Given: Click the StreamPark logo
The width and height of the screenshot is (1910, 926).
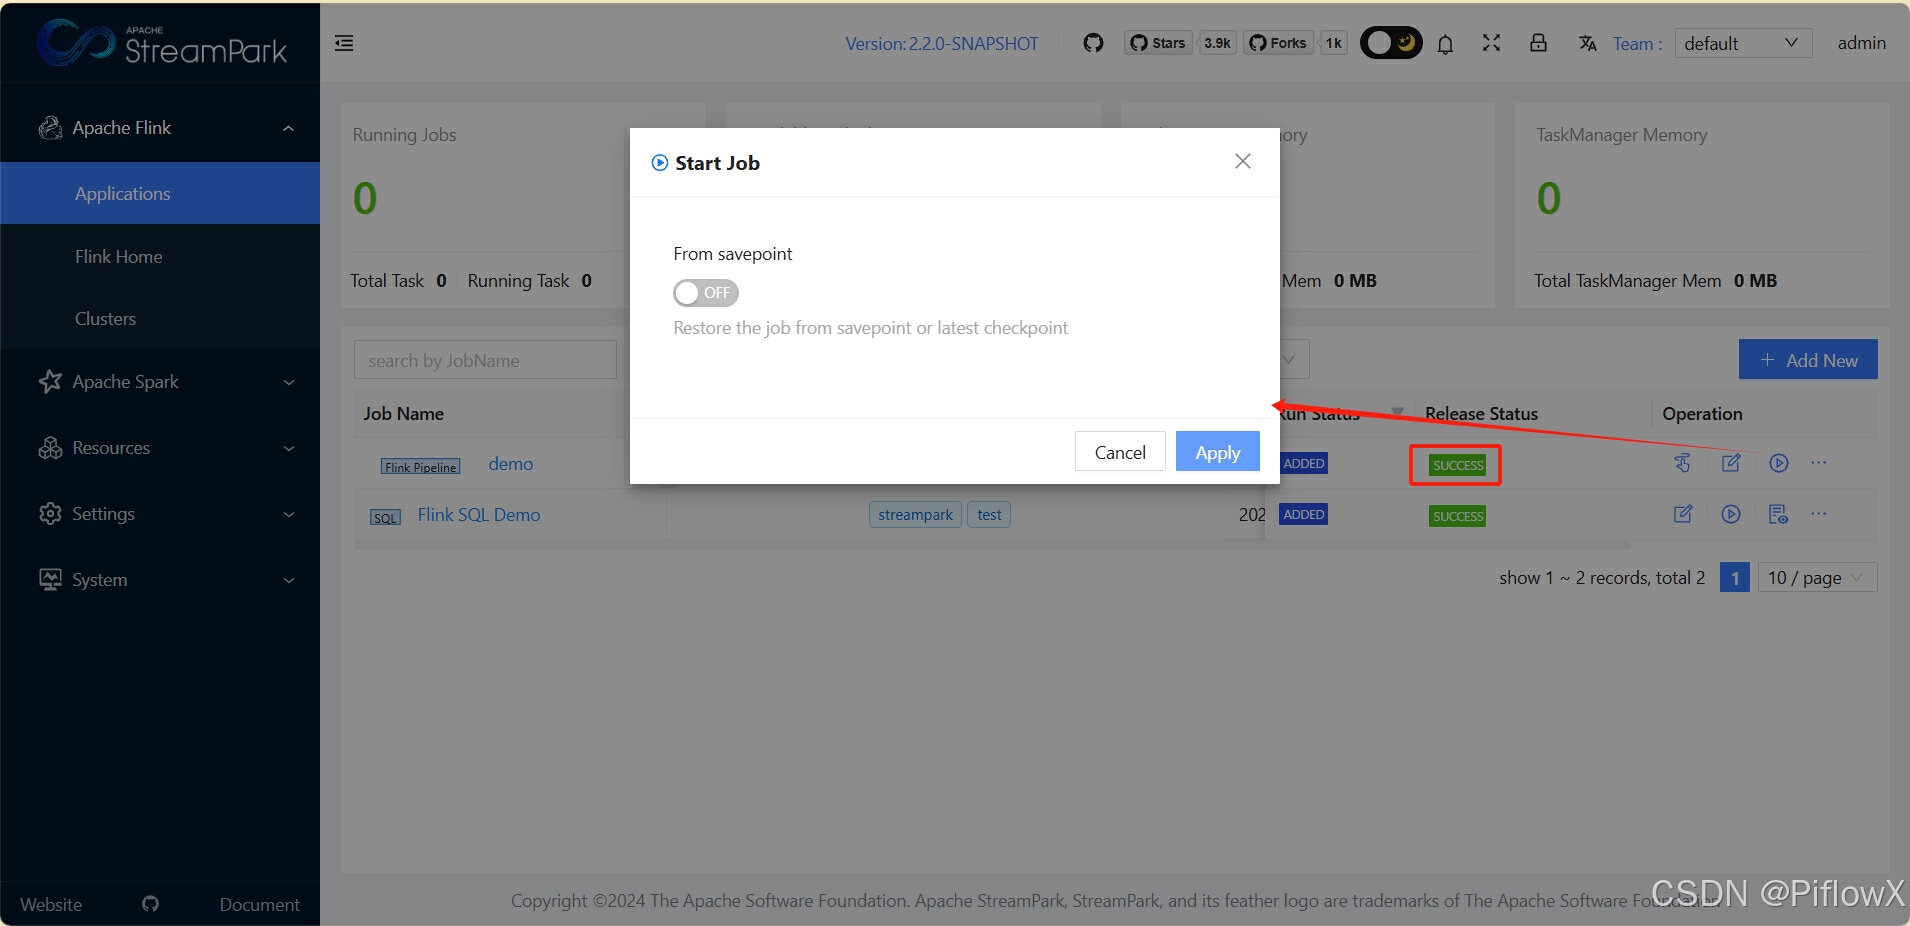Looking at the screenshot, I should click(162, 43).
